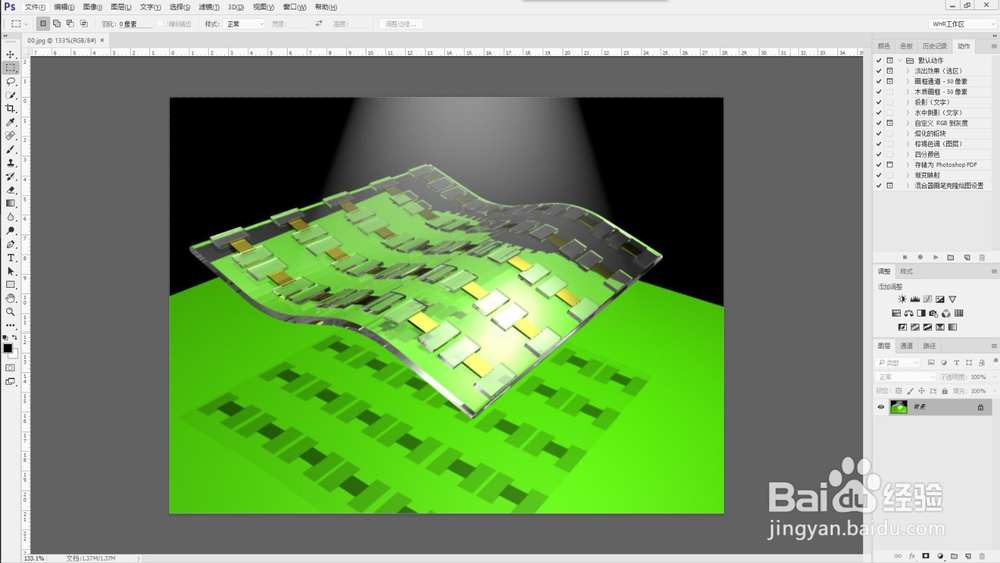
Task: Open the 文件 menu
Action: 34,7
